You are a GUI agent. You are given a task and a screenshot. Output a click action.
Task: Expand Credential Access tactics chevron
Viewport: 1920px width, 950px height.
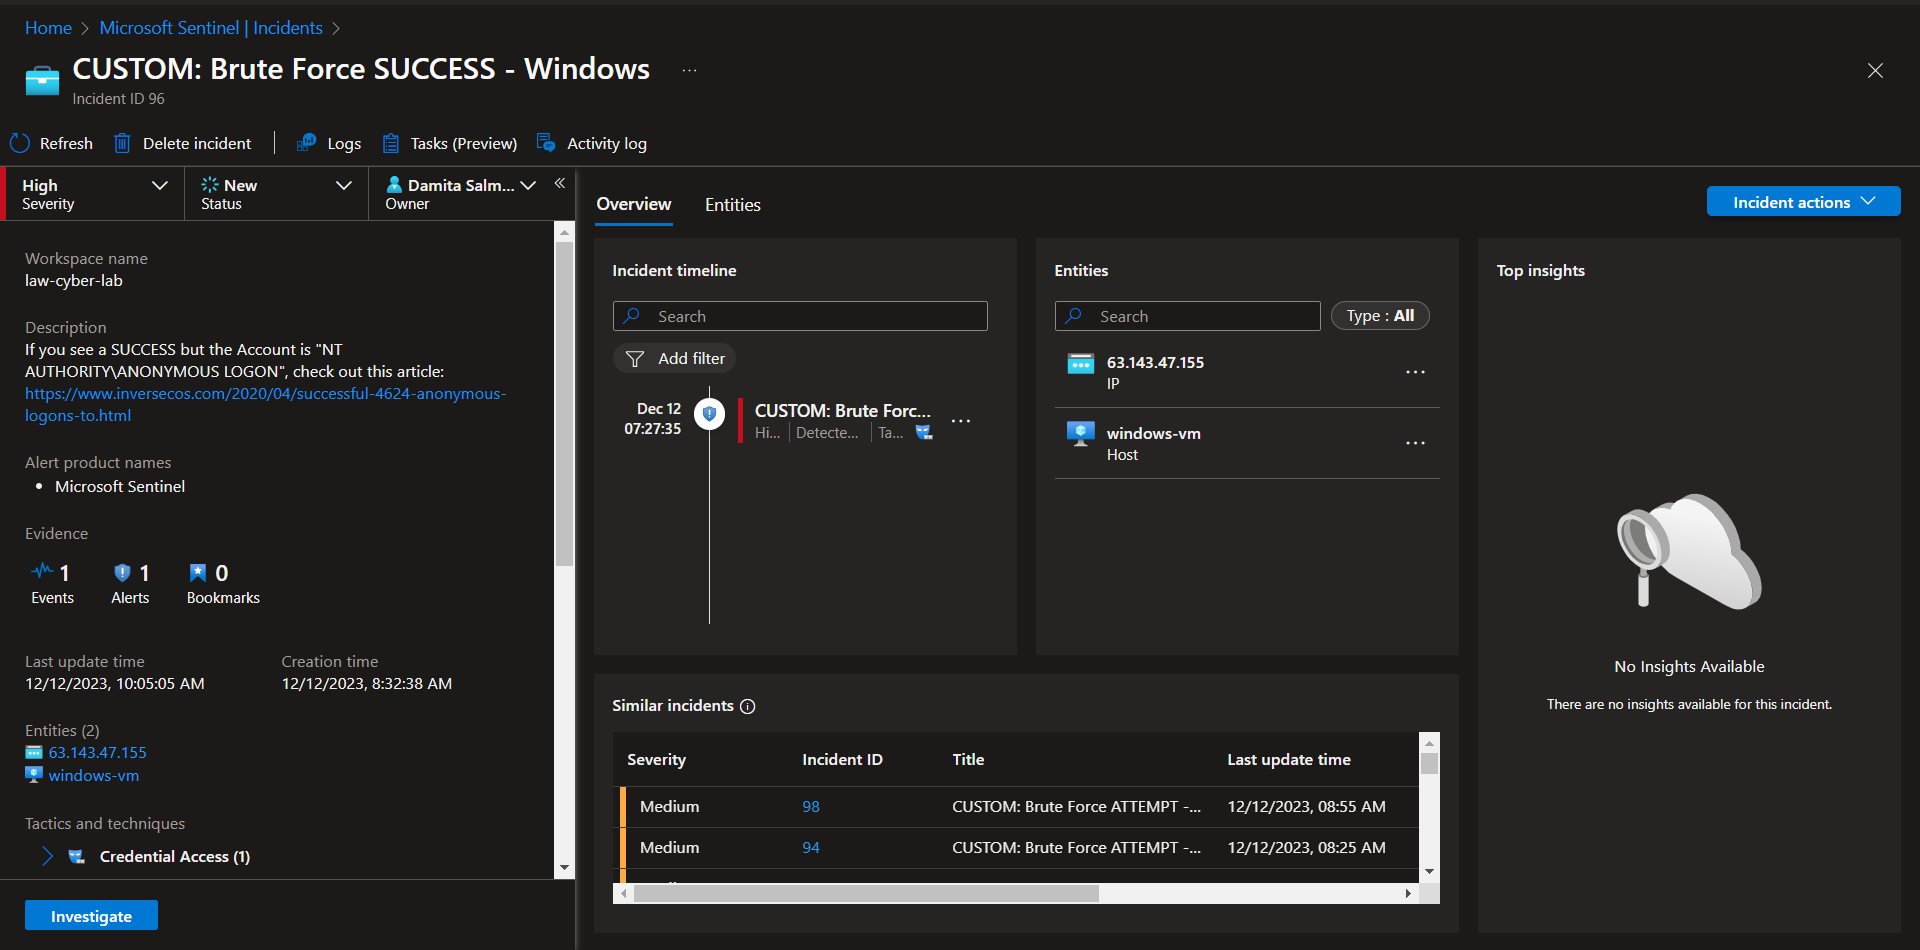coord(47,856)
